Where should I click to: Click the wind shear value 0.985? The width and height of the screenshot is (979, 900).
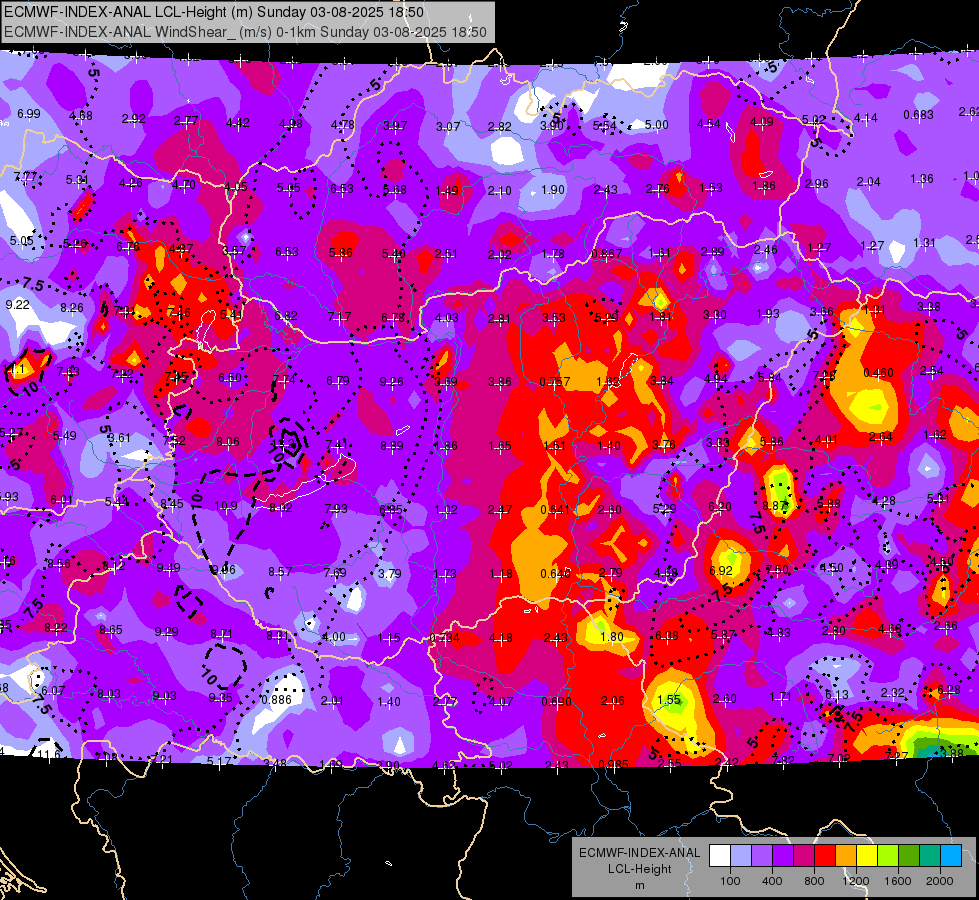click(613, 765)
